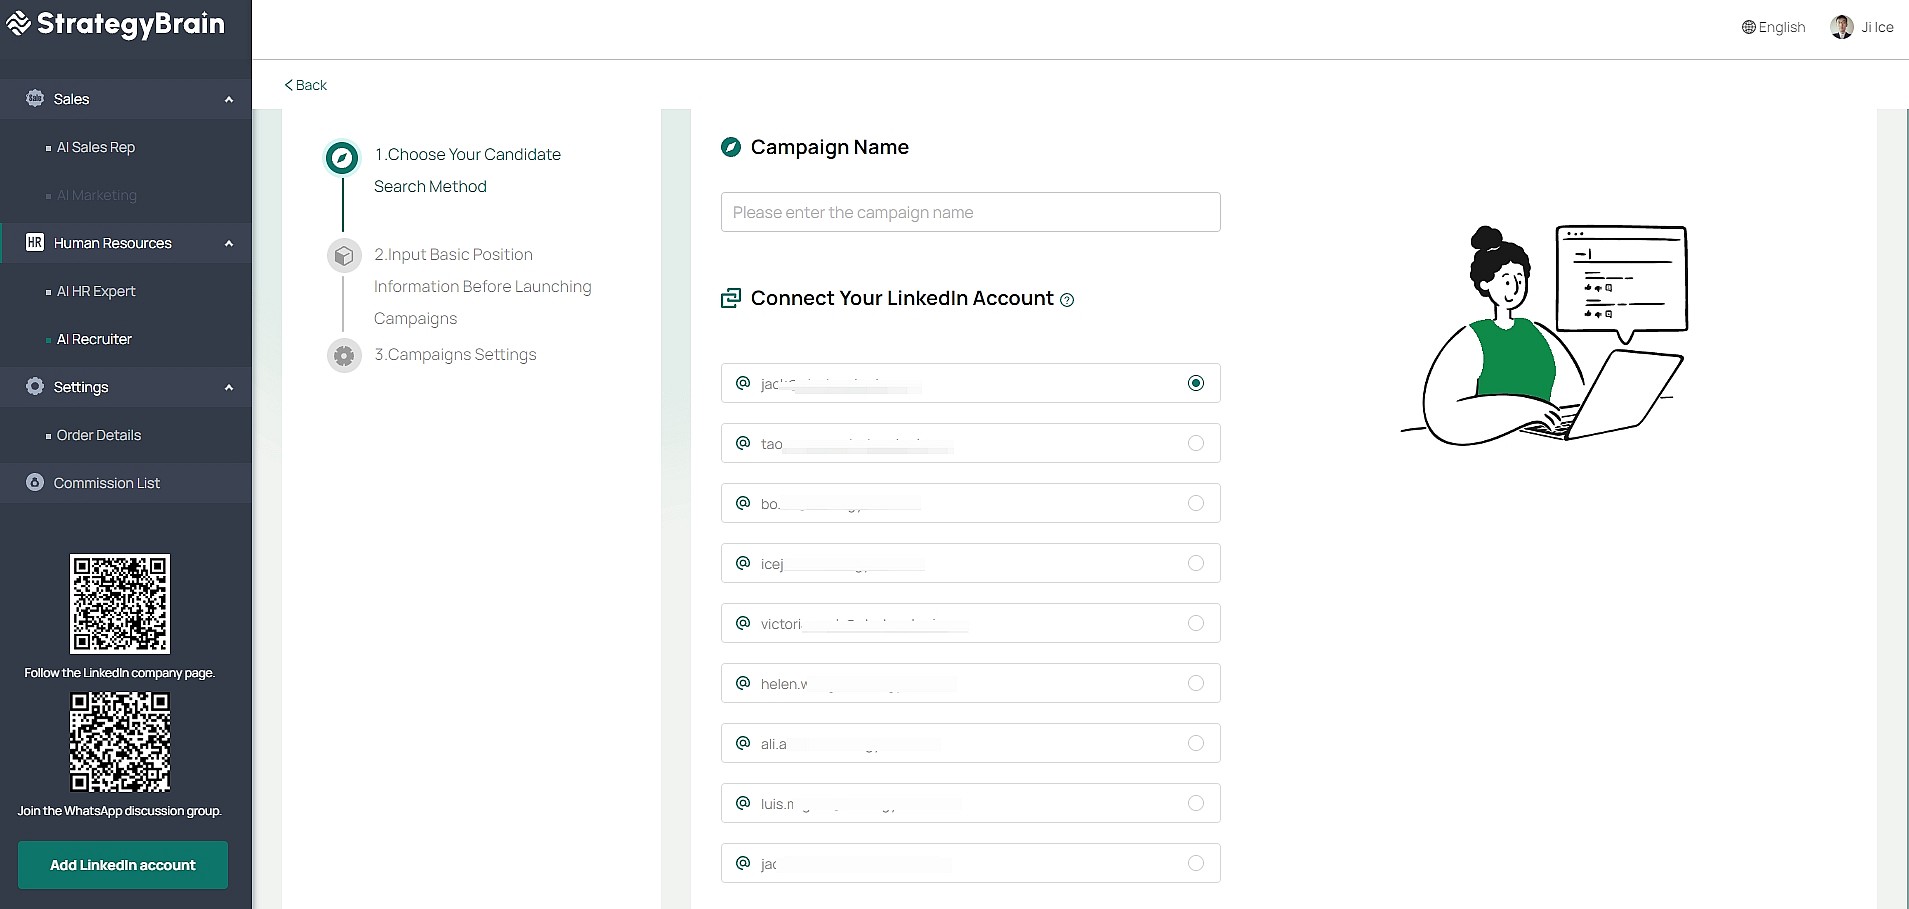Select the radio button for the tao account

click(1195, 443)
